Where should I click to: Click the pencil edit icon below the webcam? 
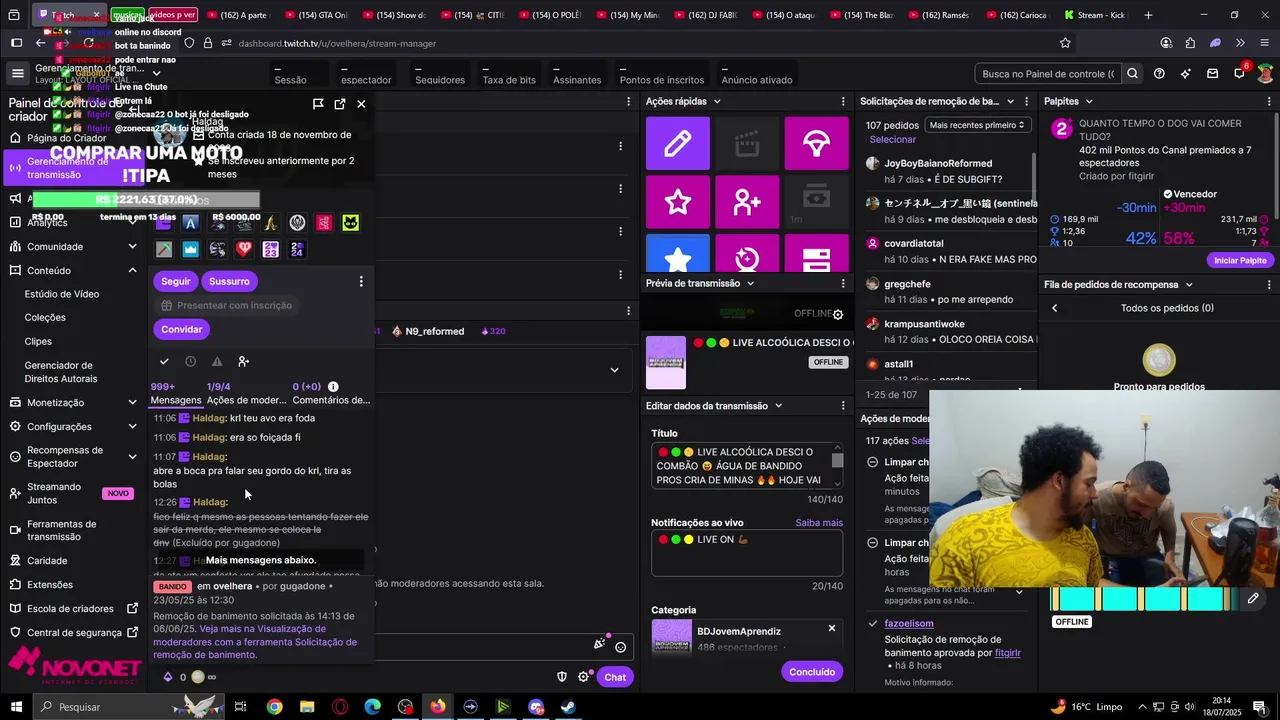(1253, 598)
